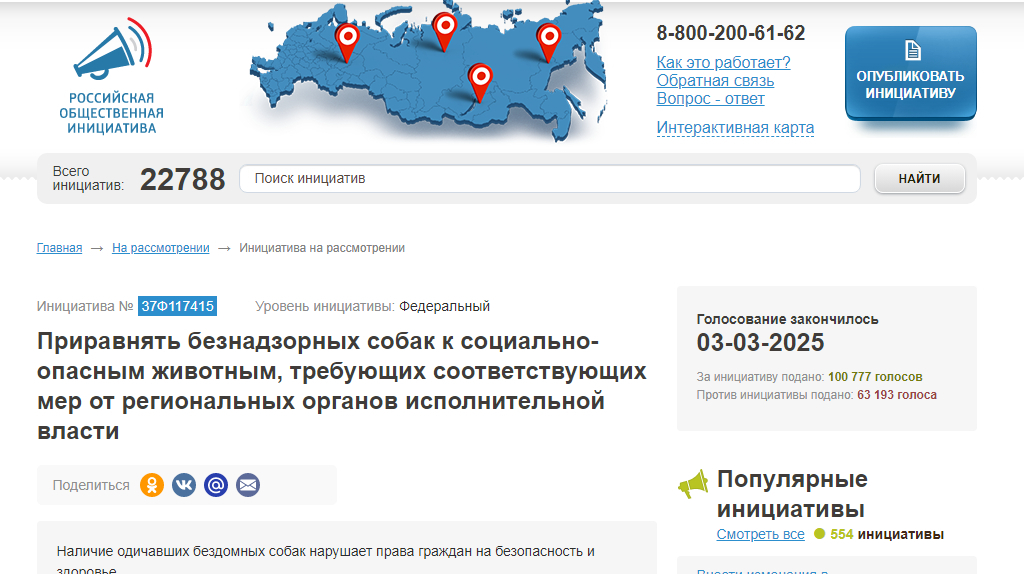Click the eastern map pin on map
Screen dimensions: 1024x574
pos(549,42)
